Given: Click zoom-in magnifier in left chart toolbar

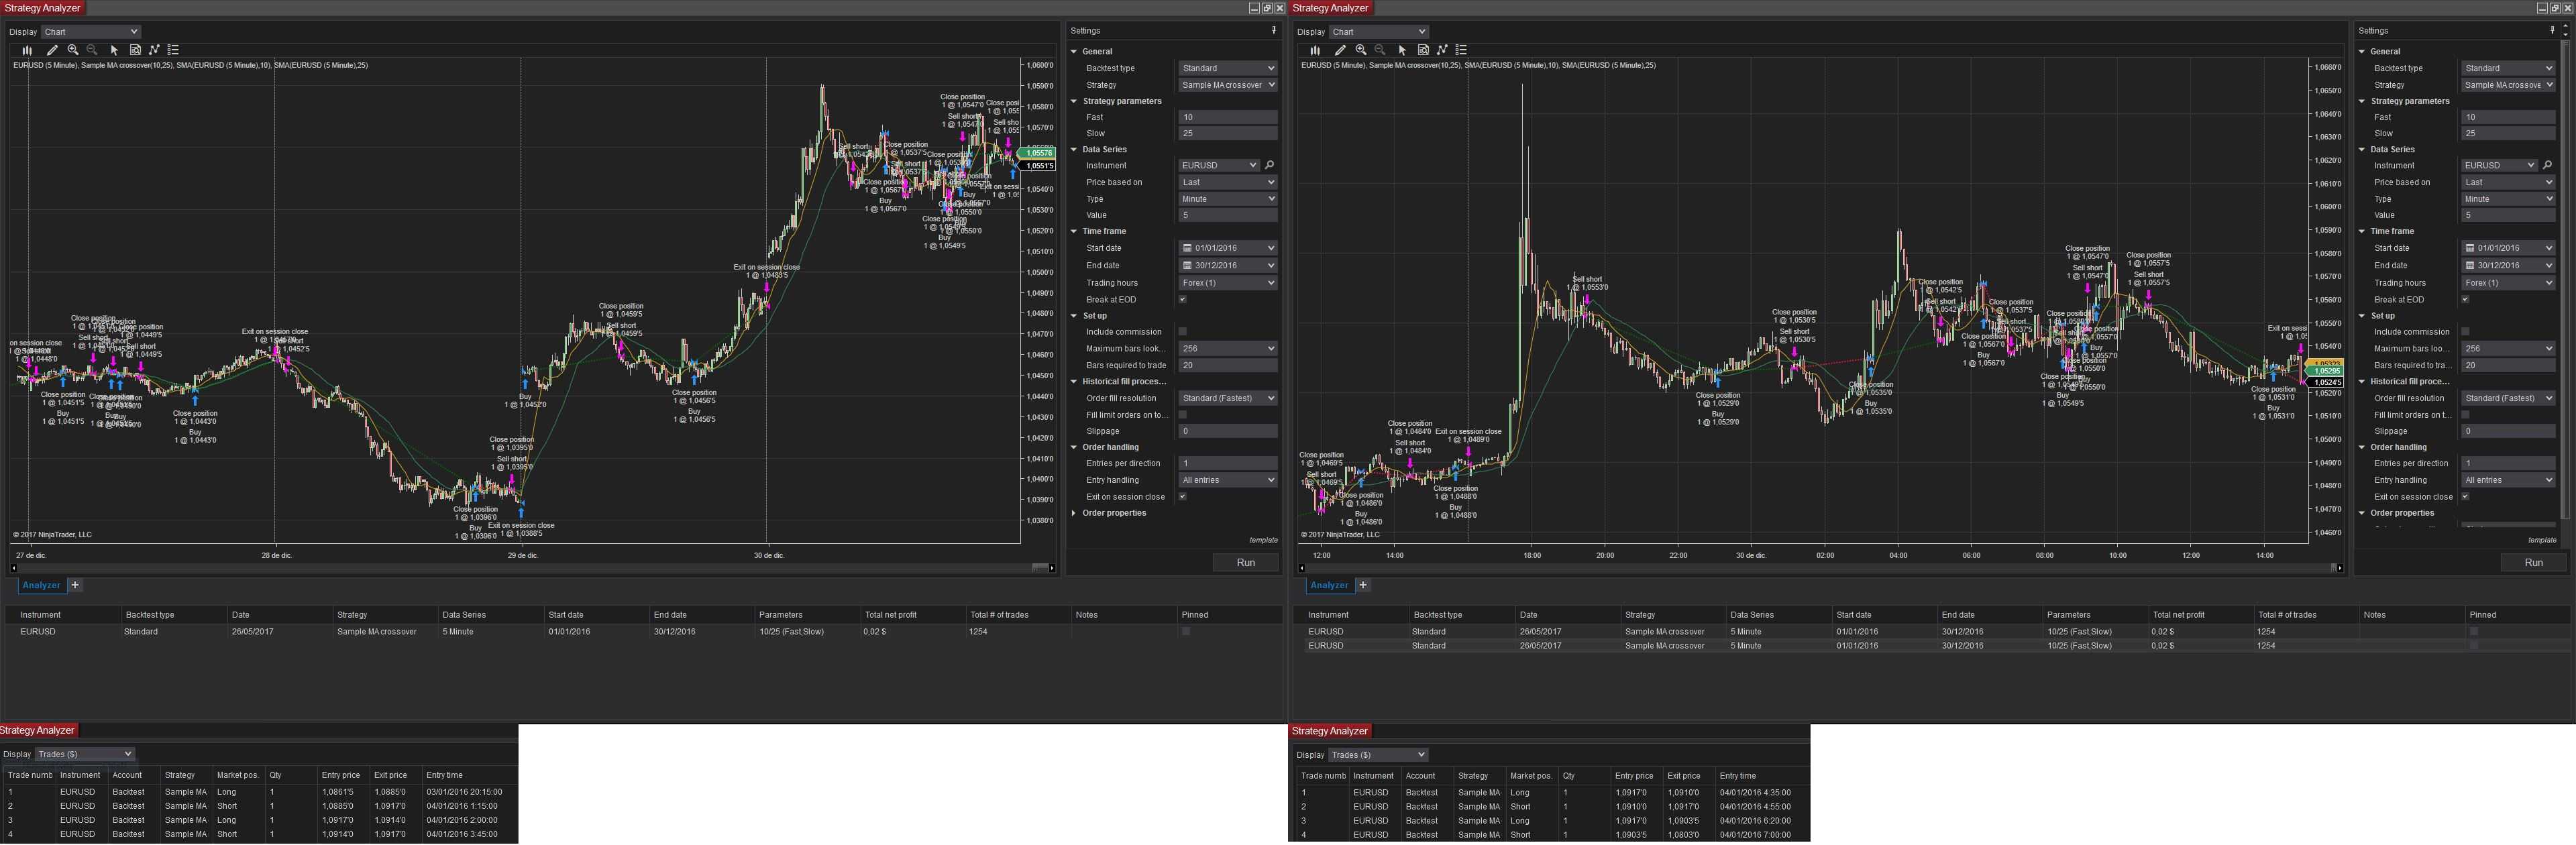Looking at the screenshot, I should point(73,50).
